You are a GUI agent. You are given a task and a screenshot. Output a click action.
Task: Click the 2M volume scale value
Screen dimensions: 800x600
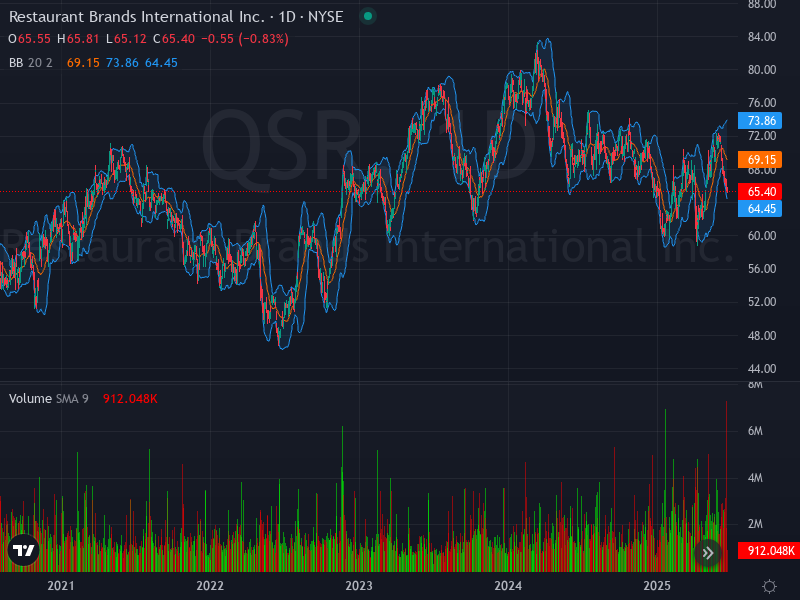point(755,524)
